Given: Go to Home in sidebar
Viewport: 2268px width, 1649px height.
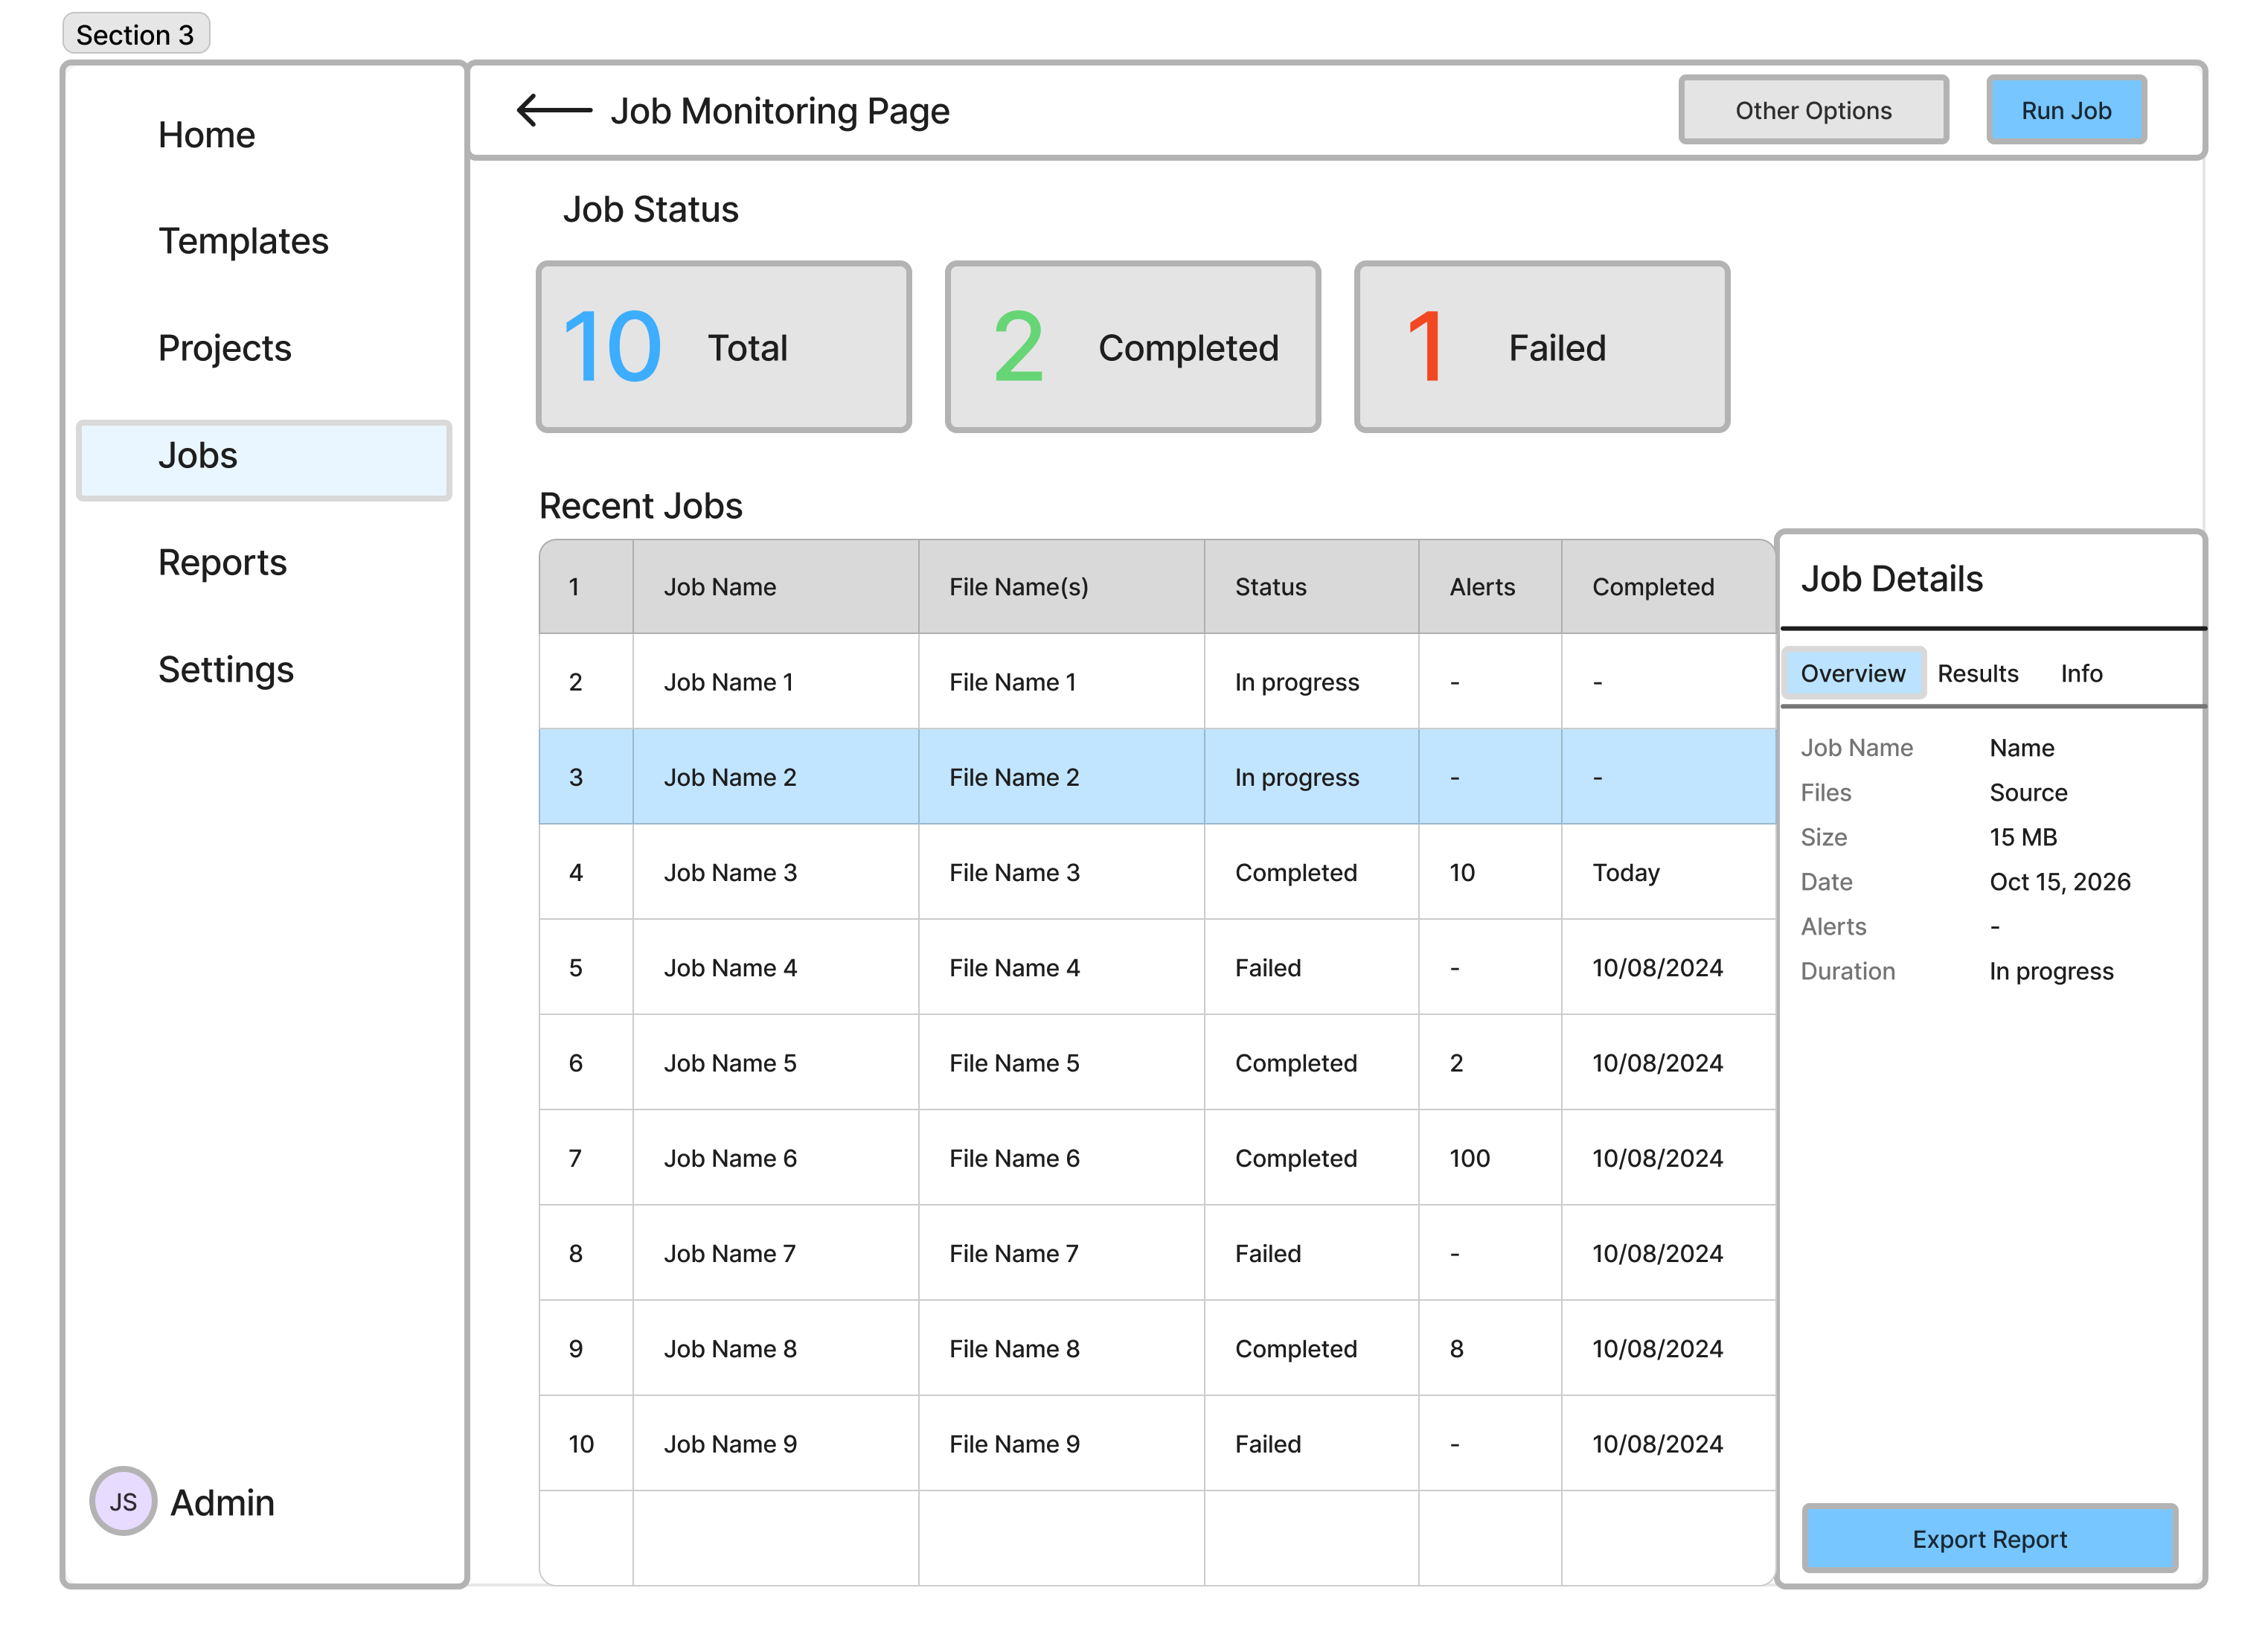Looking at the screenshot, I should coord(206,135).
